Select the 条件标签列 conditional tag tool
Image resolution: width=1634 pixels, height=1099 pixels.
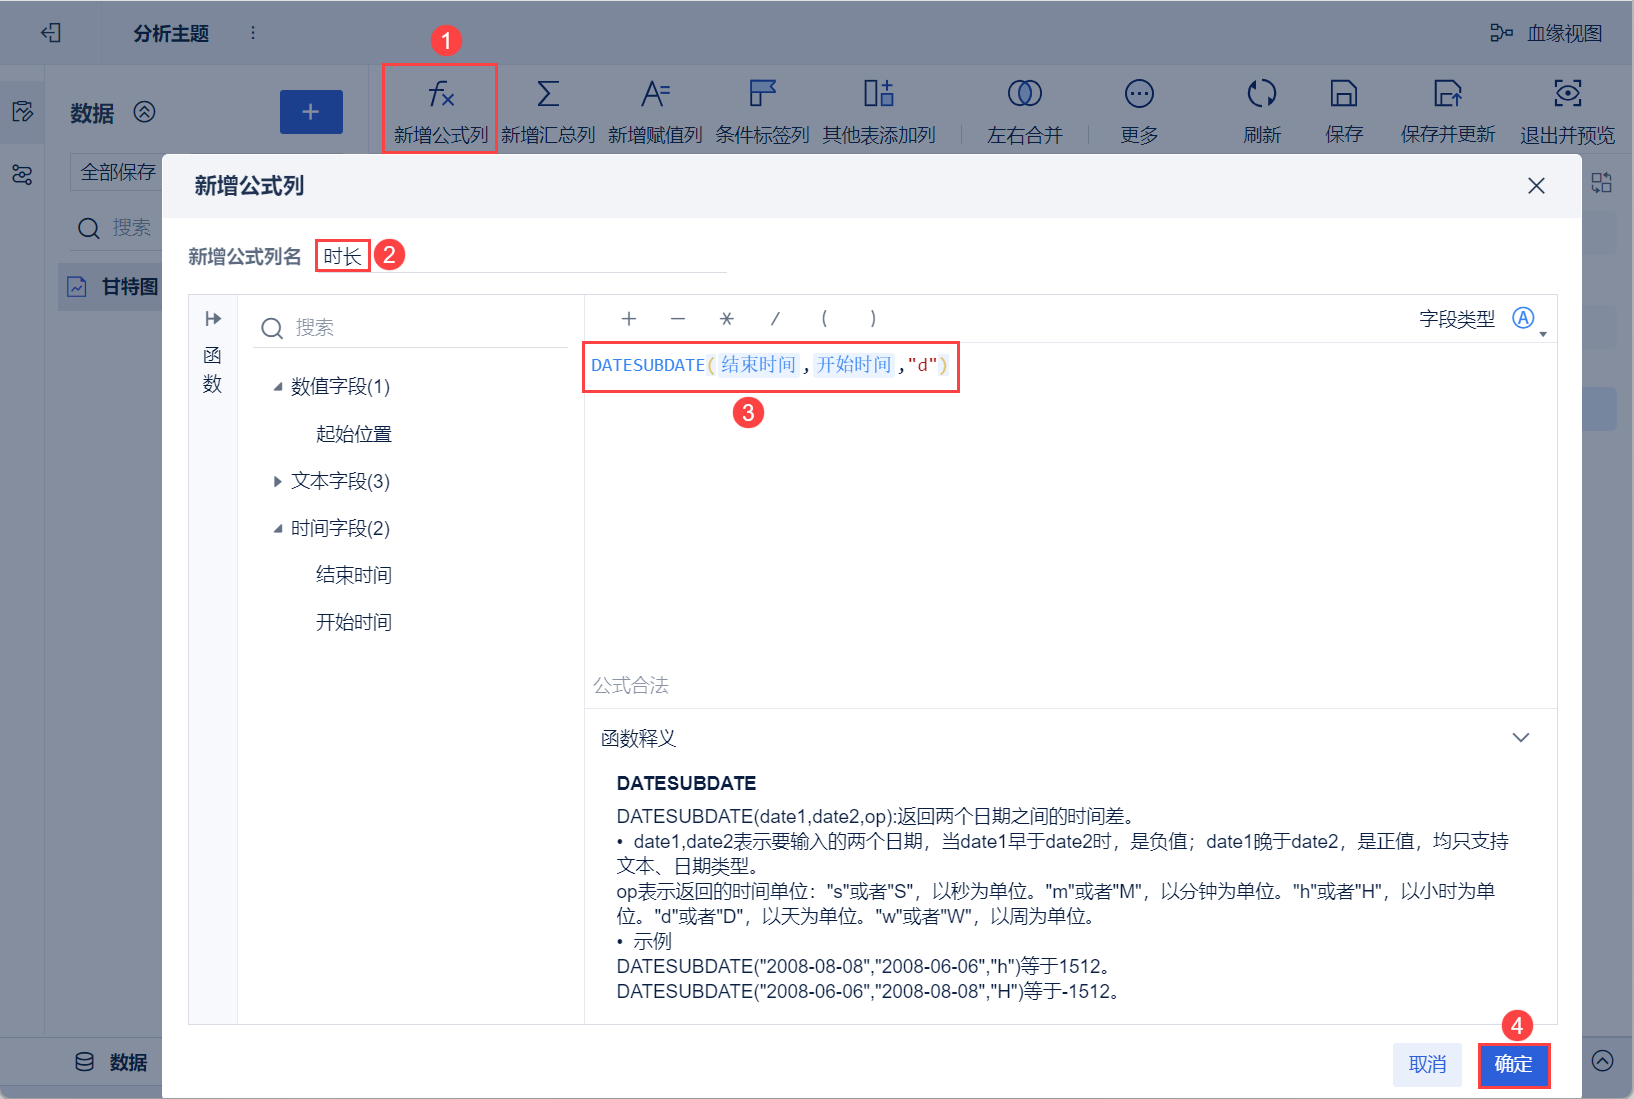(762, 108)
